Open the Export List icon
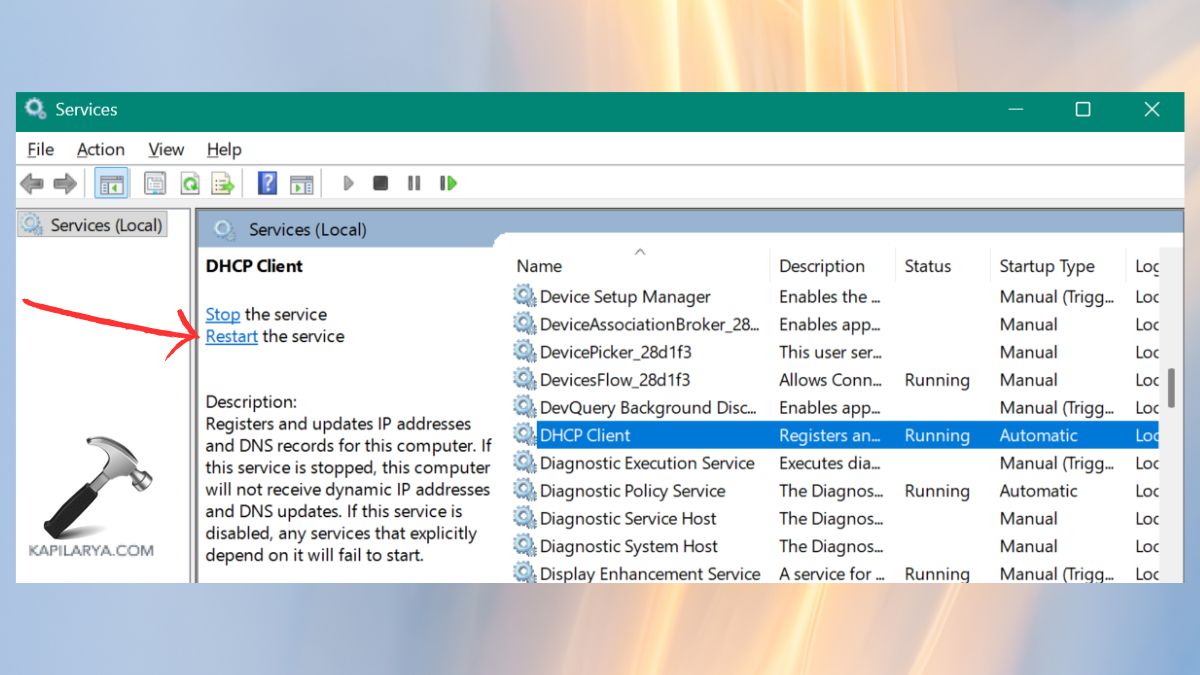The height and width of the screenshot is (675, 1200). point(222,183)
